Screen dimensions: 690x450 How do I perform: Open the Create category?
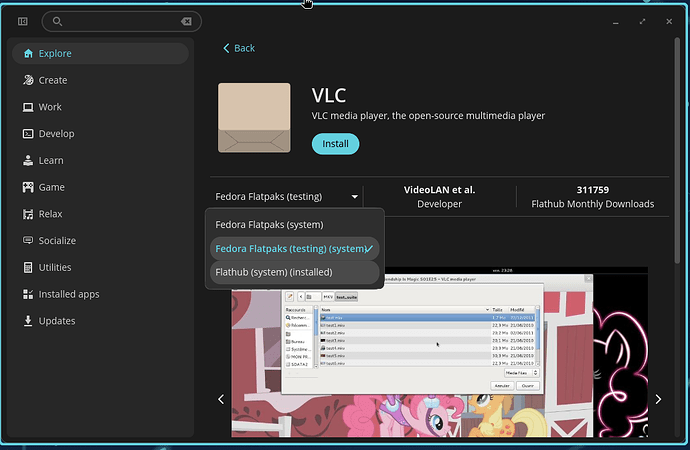[100, 80]
